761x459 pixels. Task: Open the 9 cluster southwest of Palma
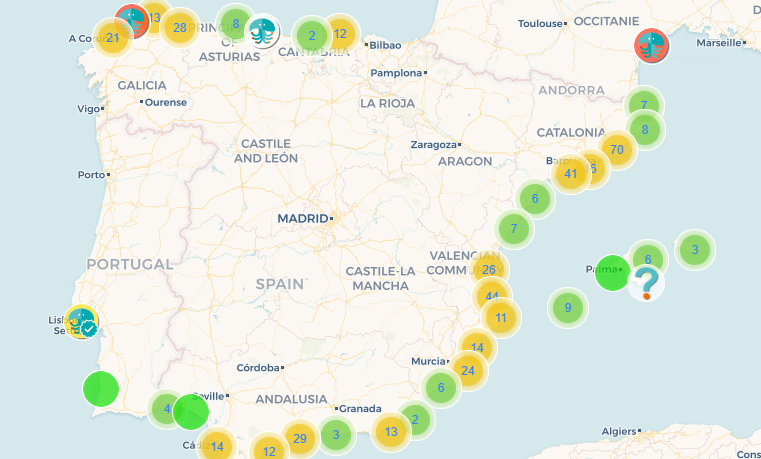[568, 307]
